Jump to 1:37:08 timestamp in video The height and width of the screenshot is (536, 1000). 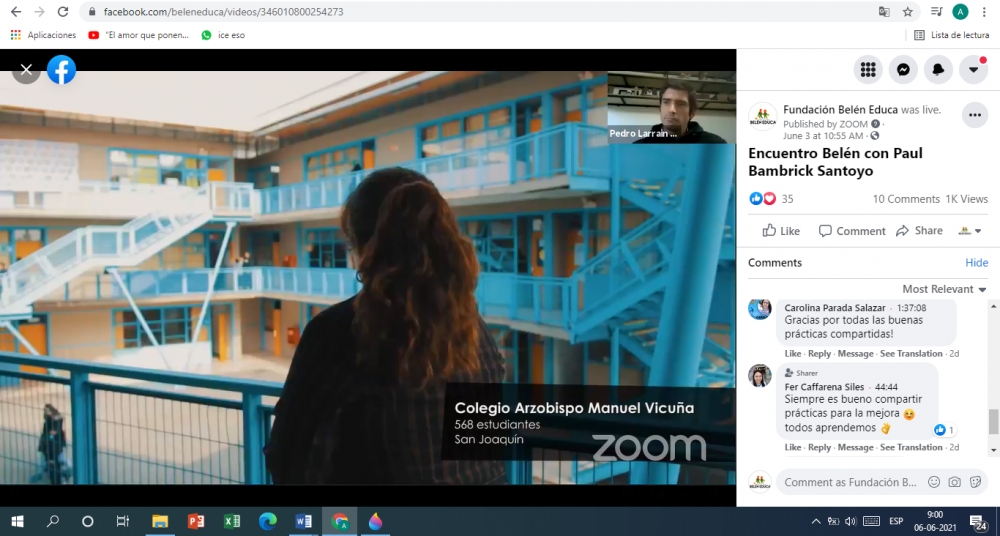911,308
